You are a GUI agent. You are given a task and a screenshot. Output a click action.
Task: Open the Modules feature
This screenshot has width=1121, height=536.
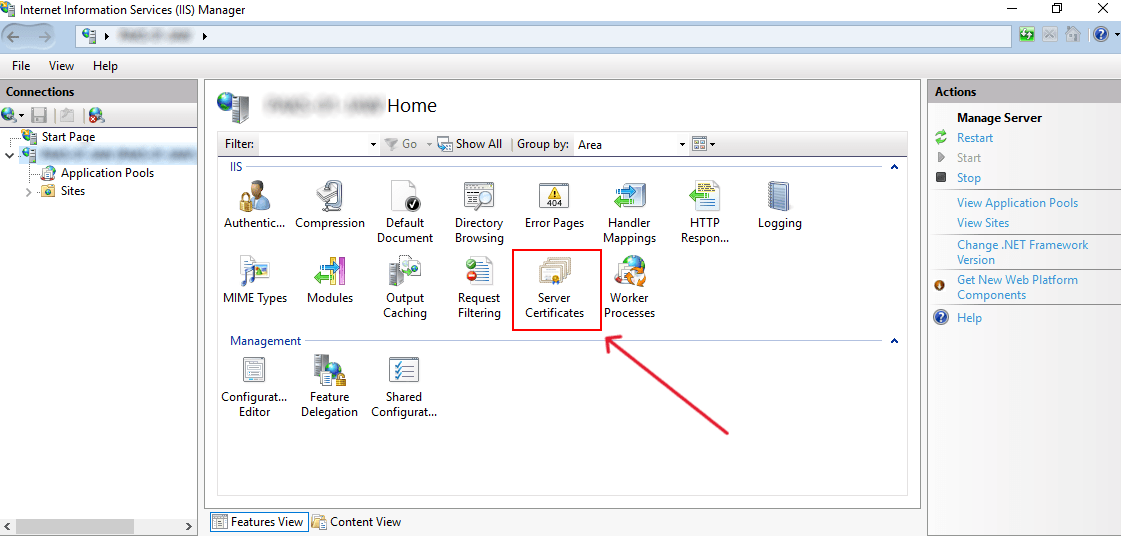330,280
